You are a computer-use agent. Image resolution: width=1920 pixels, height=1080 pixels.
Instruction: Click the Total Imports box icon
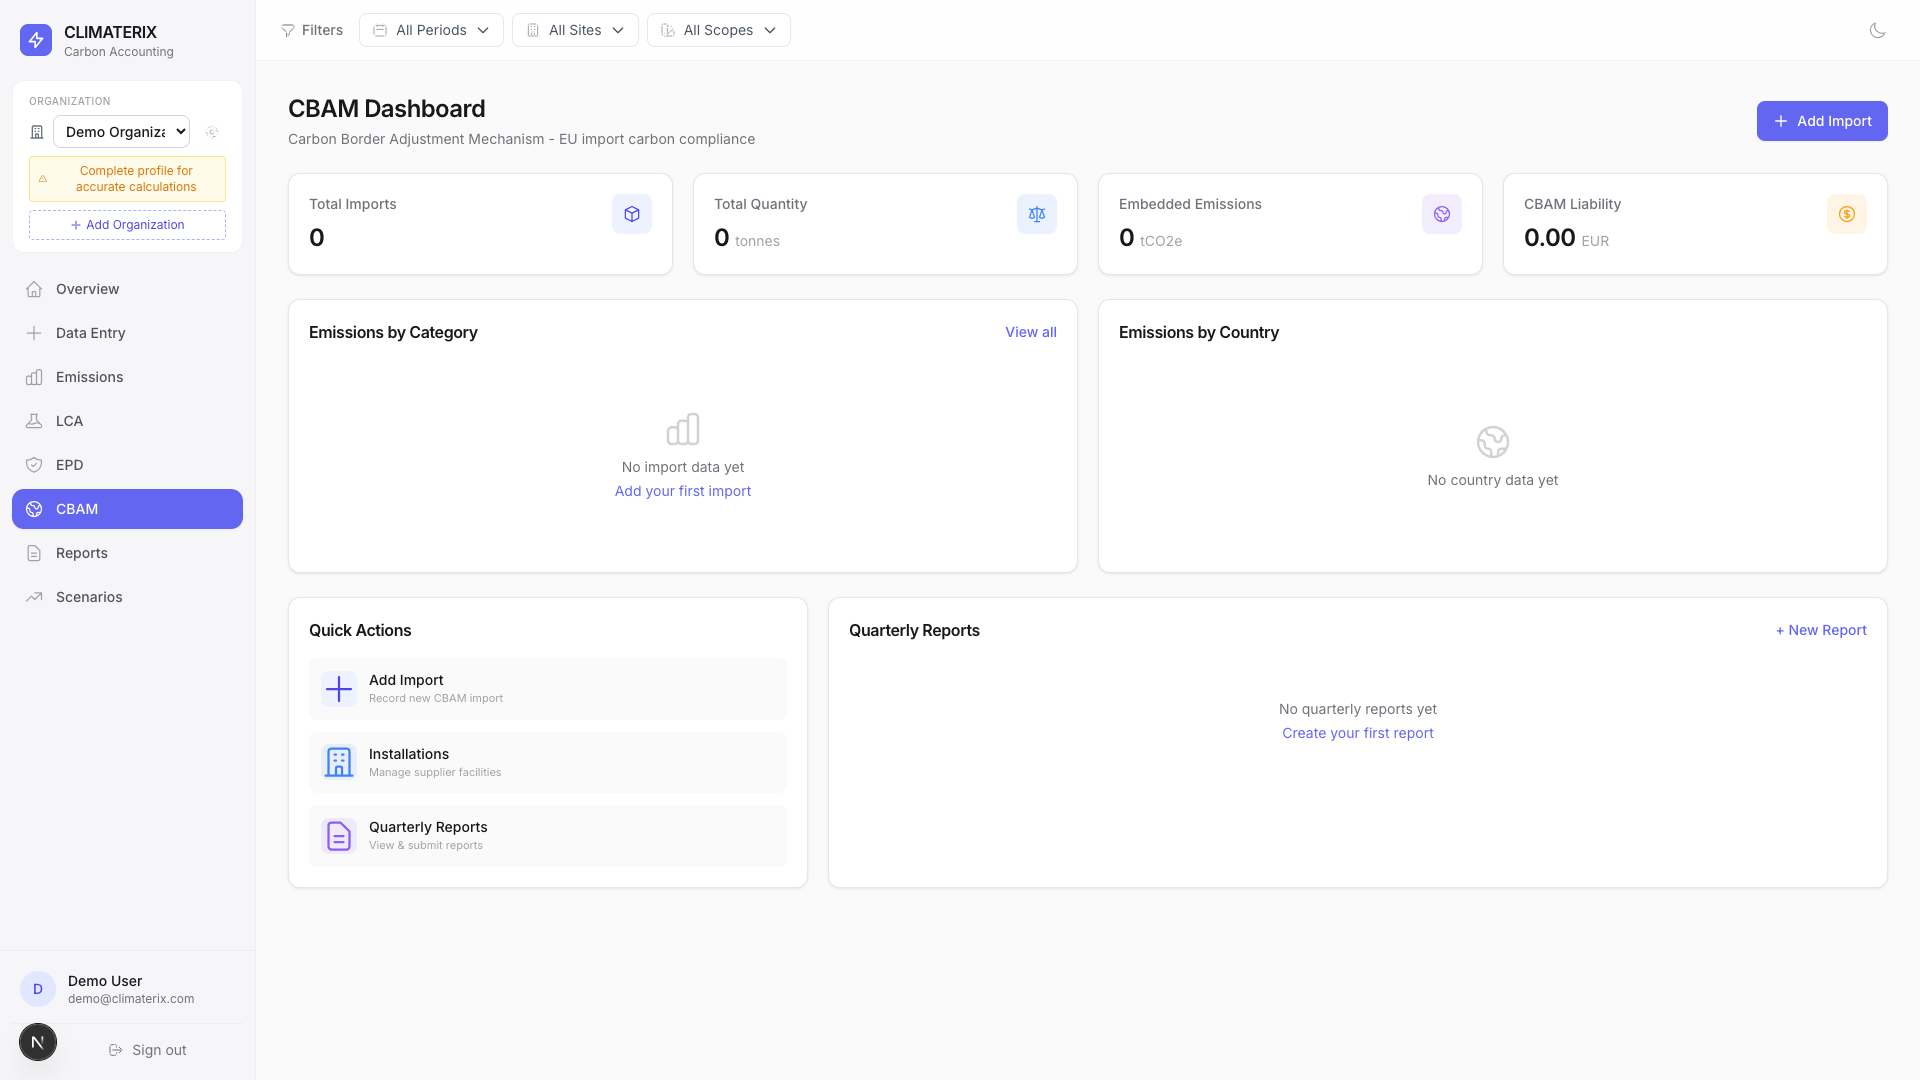tap(631, 214)
